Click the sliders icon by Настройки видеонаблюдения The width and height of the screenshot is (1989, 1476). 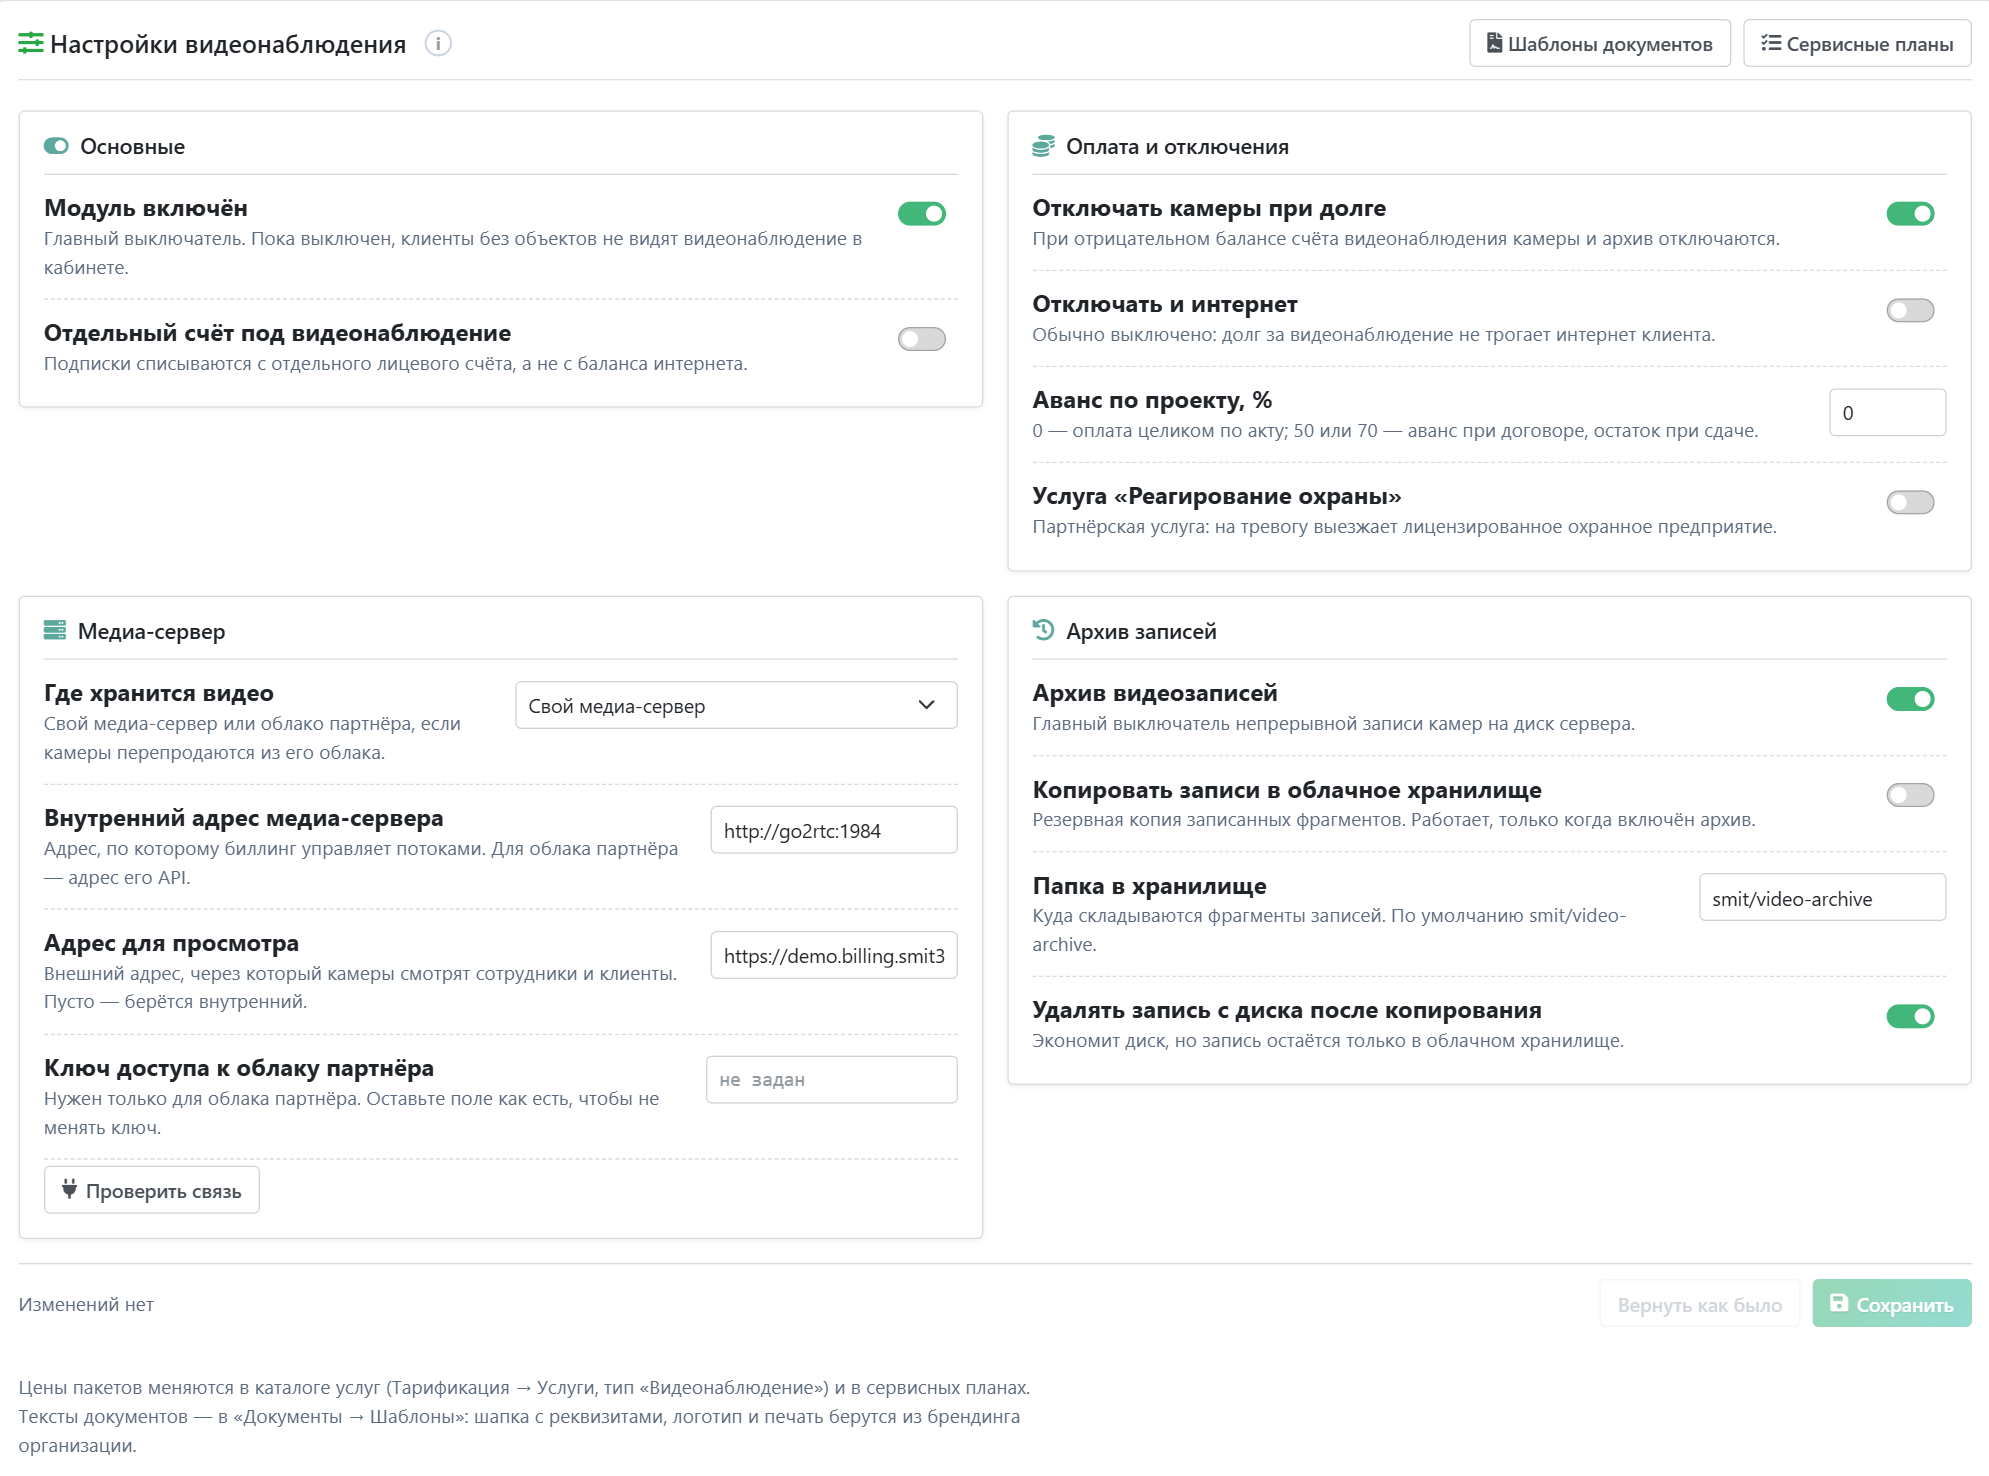pyautogui.click(x=31, y=44)
